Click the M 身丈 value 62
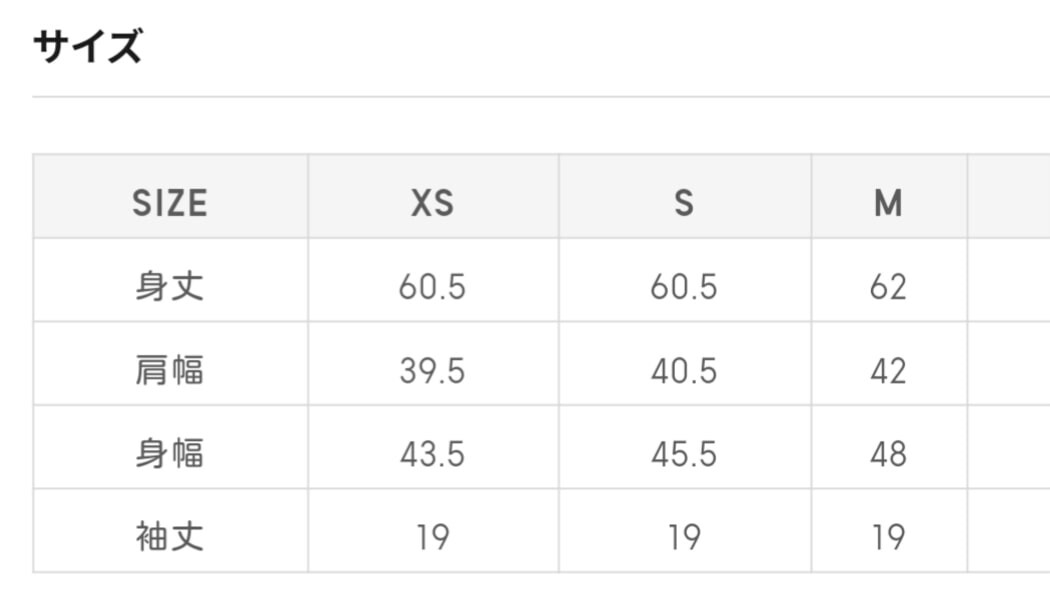The width and height of the screenshot is (1050, 614). pyautogui.click(x=888, y=287)
